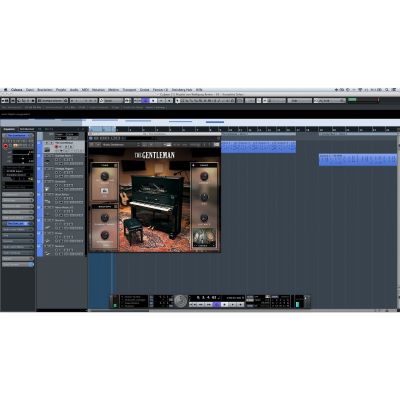
Task: Open the Takt grid type dropdown
Action: (299, 100)
